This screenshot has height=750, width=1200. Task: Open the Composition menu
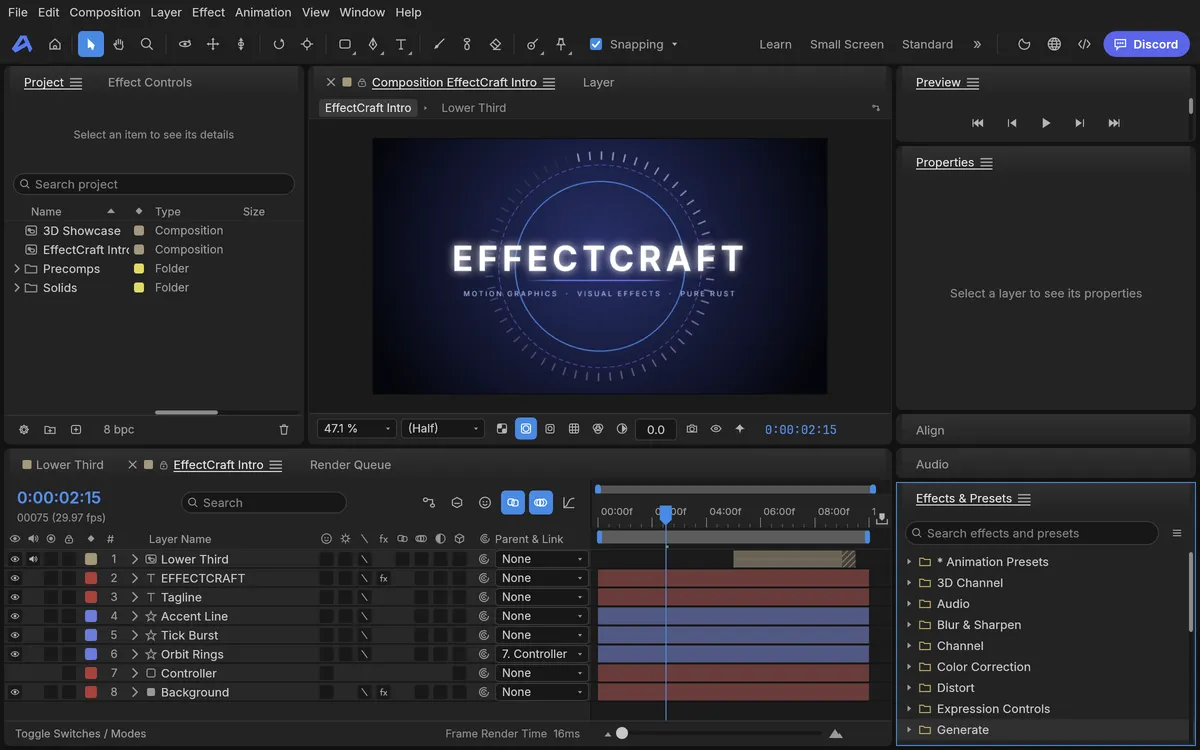(x=105, y=12)
